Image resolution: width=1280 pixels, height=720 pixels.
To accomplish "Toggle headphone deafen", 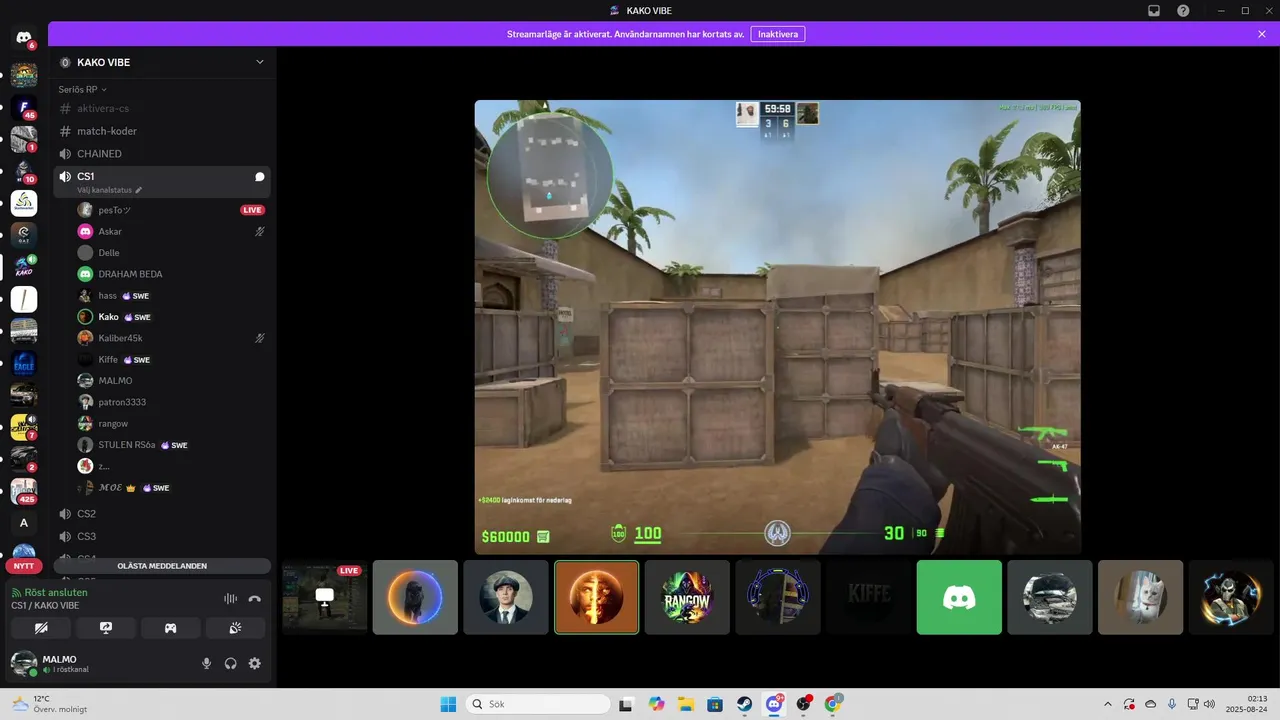I will (231, 663).
